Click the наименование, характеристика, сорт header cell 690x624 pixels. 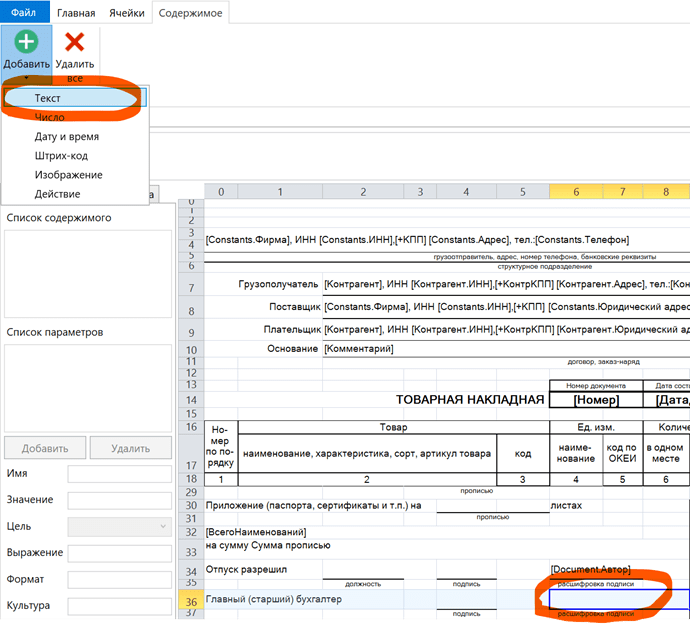[x=367, y=453]
